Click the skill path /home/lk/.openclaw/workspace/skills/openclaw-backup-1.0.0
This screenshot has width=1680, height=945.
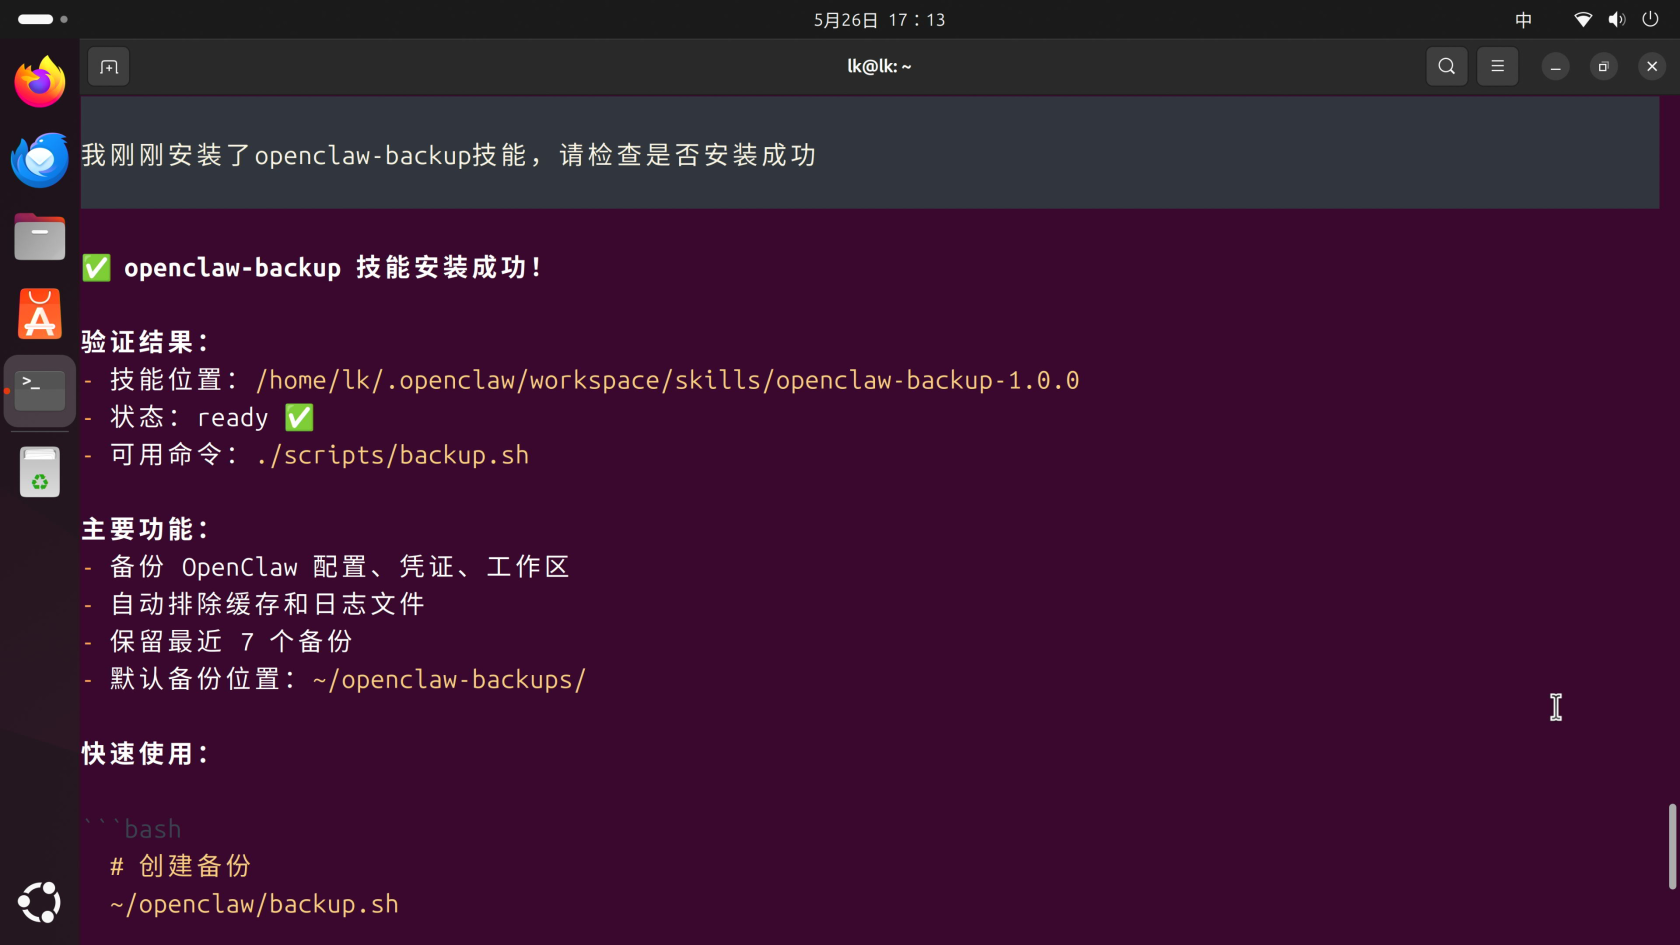(668, 380)
